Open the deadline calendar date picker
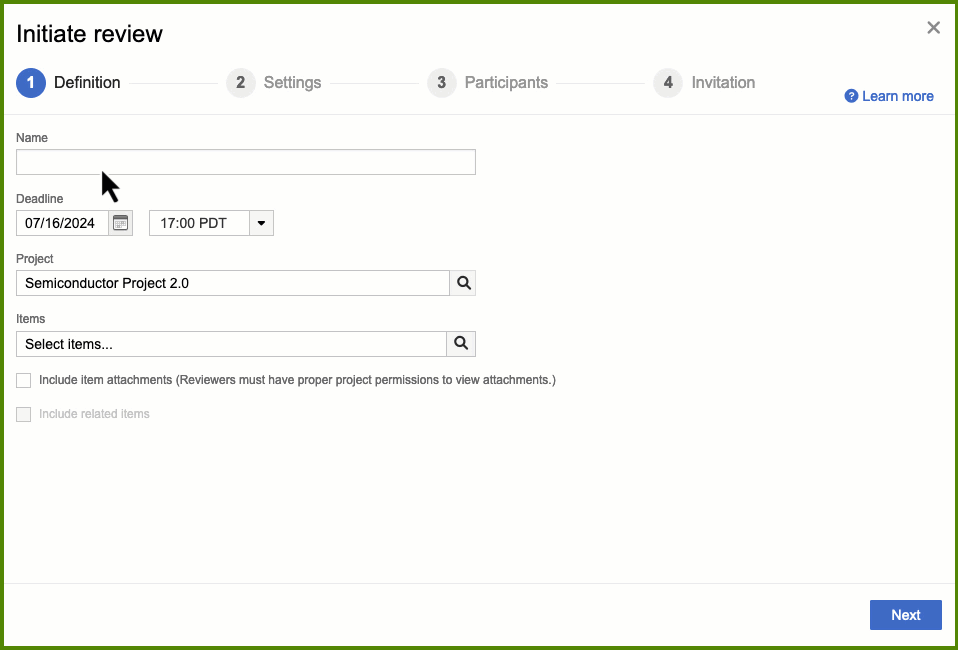Image resolution: width=958 pixels, height=650 pixels. 120,223
